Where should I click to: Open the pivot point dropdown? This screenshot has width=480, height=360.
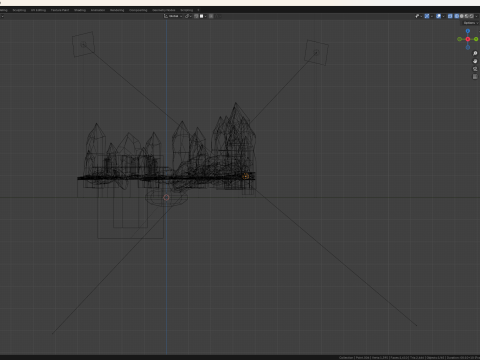click(x=188, y=16)
